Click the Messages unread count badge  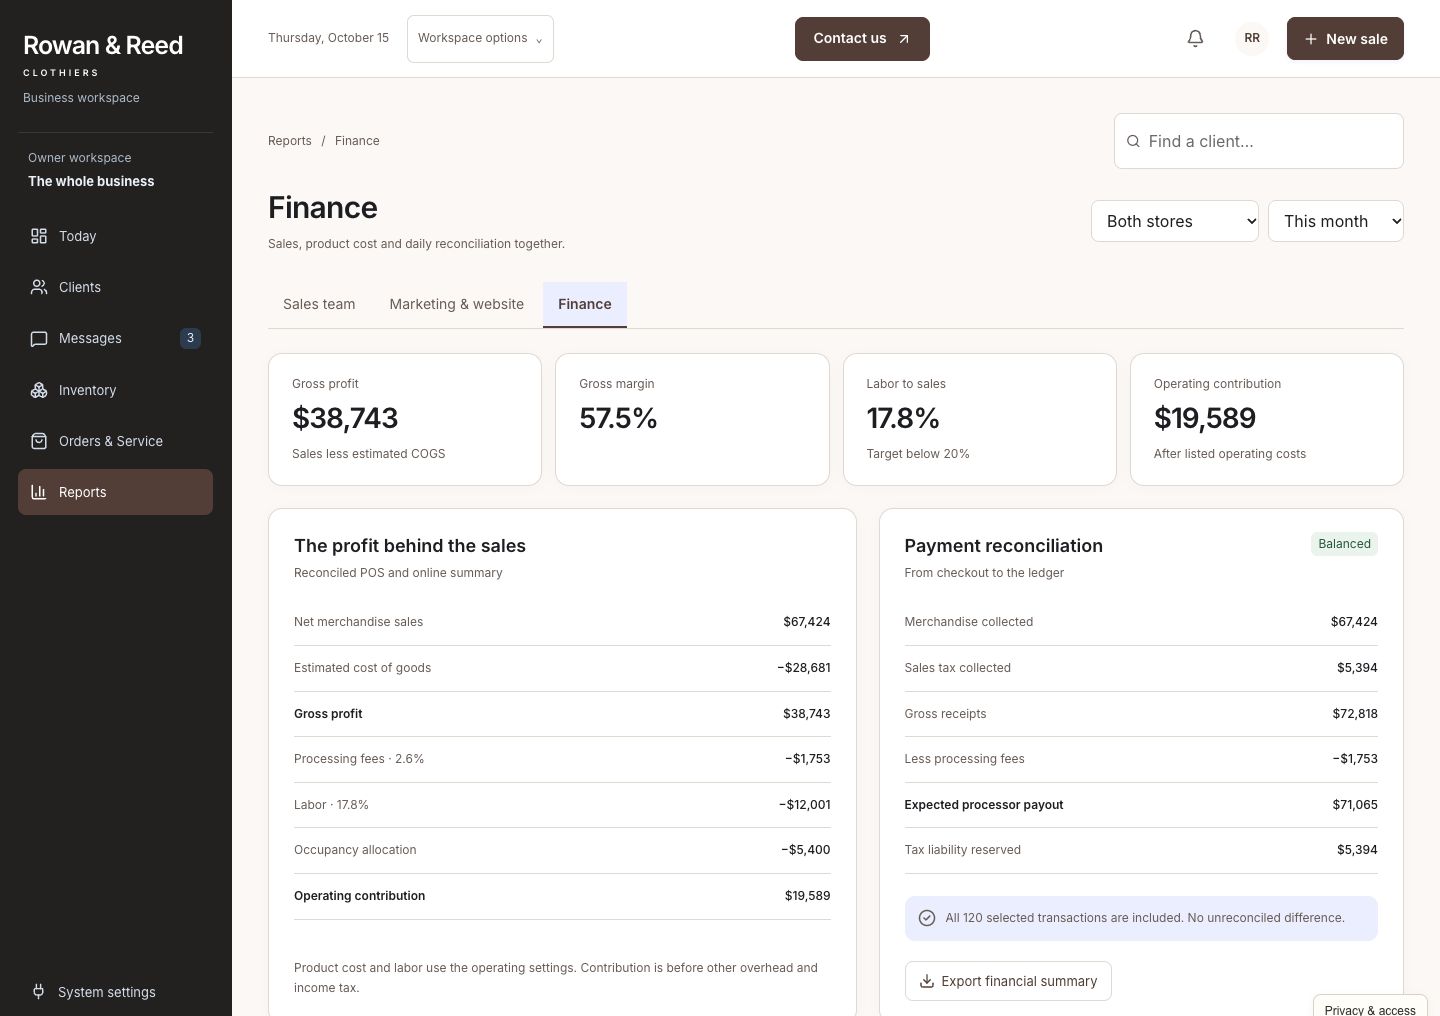[x=190, y=338]
